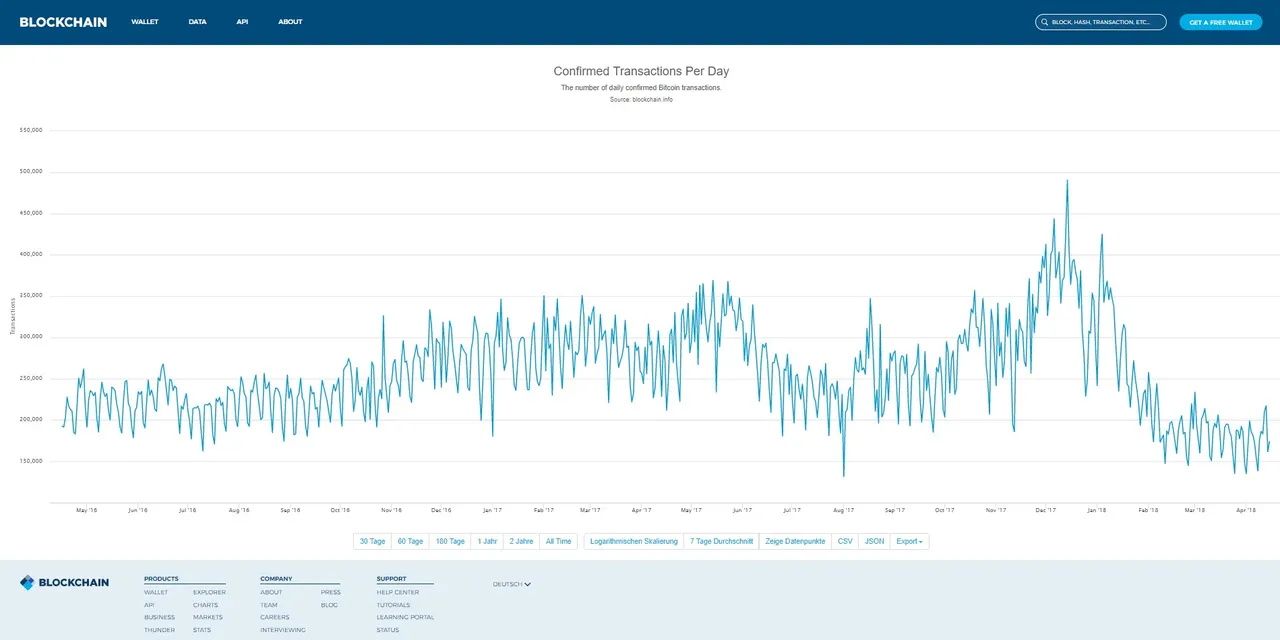Open footer Interviewing link
This screenshot has height=640, width=1280.
283,630
